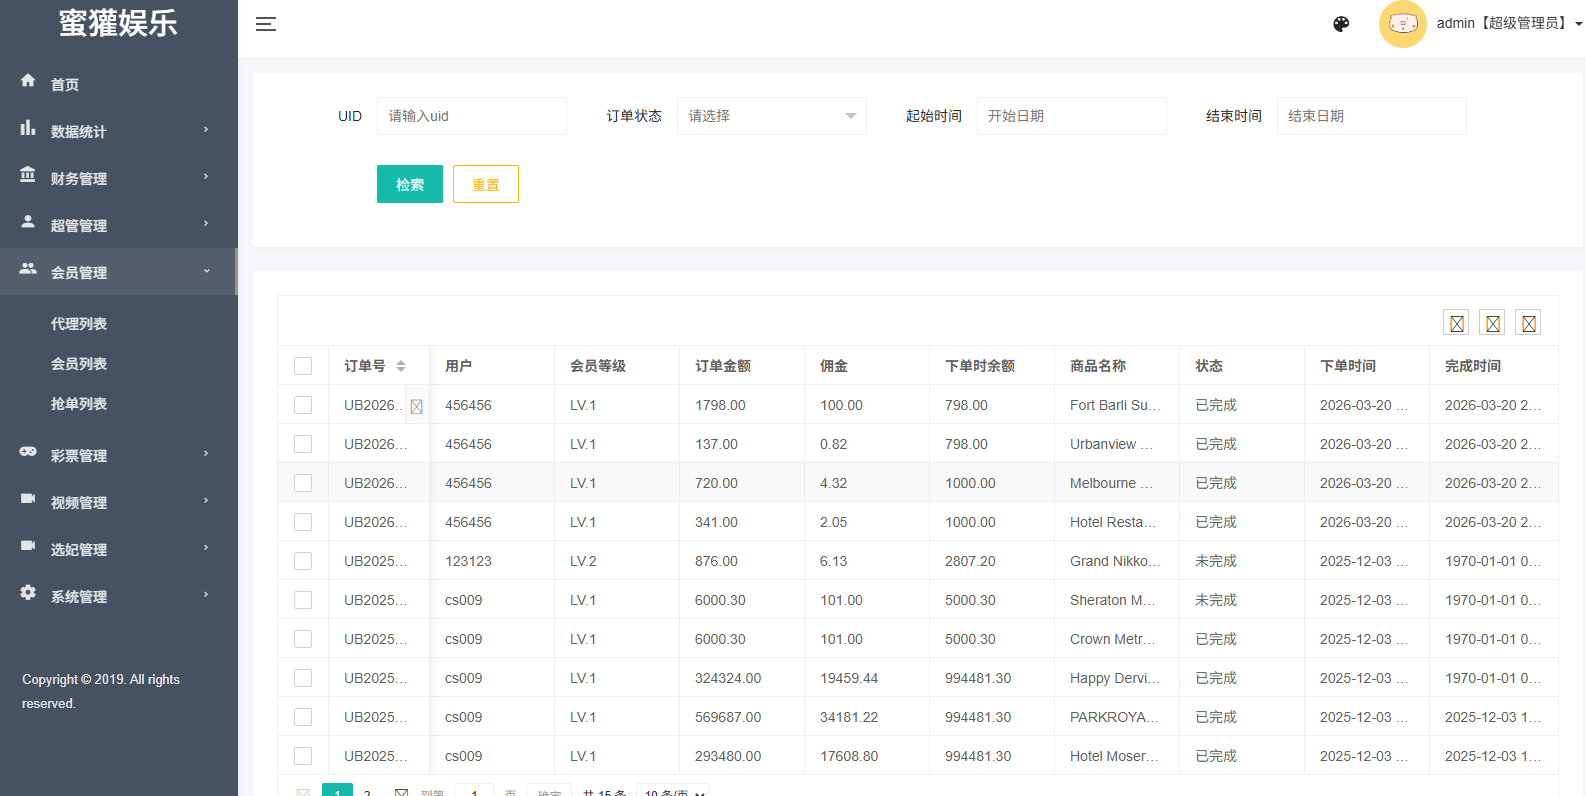Open the admin 超级管理员 user dropdown
The height and width of the screenshot is (796, 1586).
click(1508, 24)
